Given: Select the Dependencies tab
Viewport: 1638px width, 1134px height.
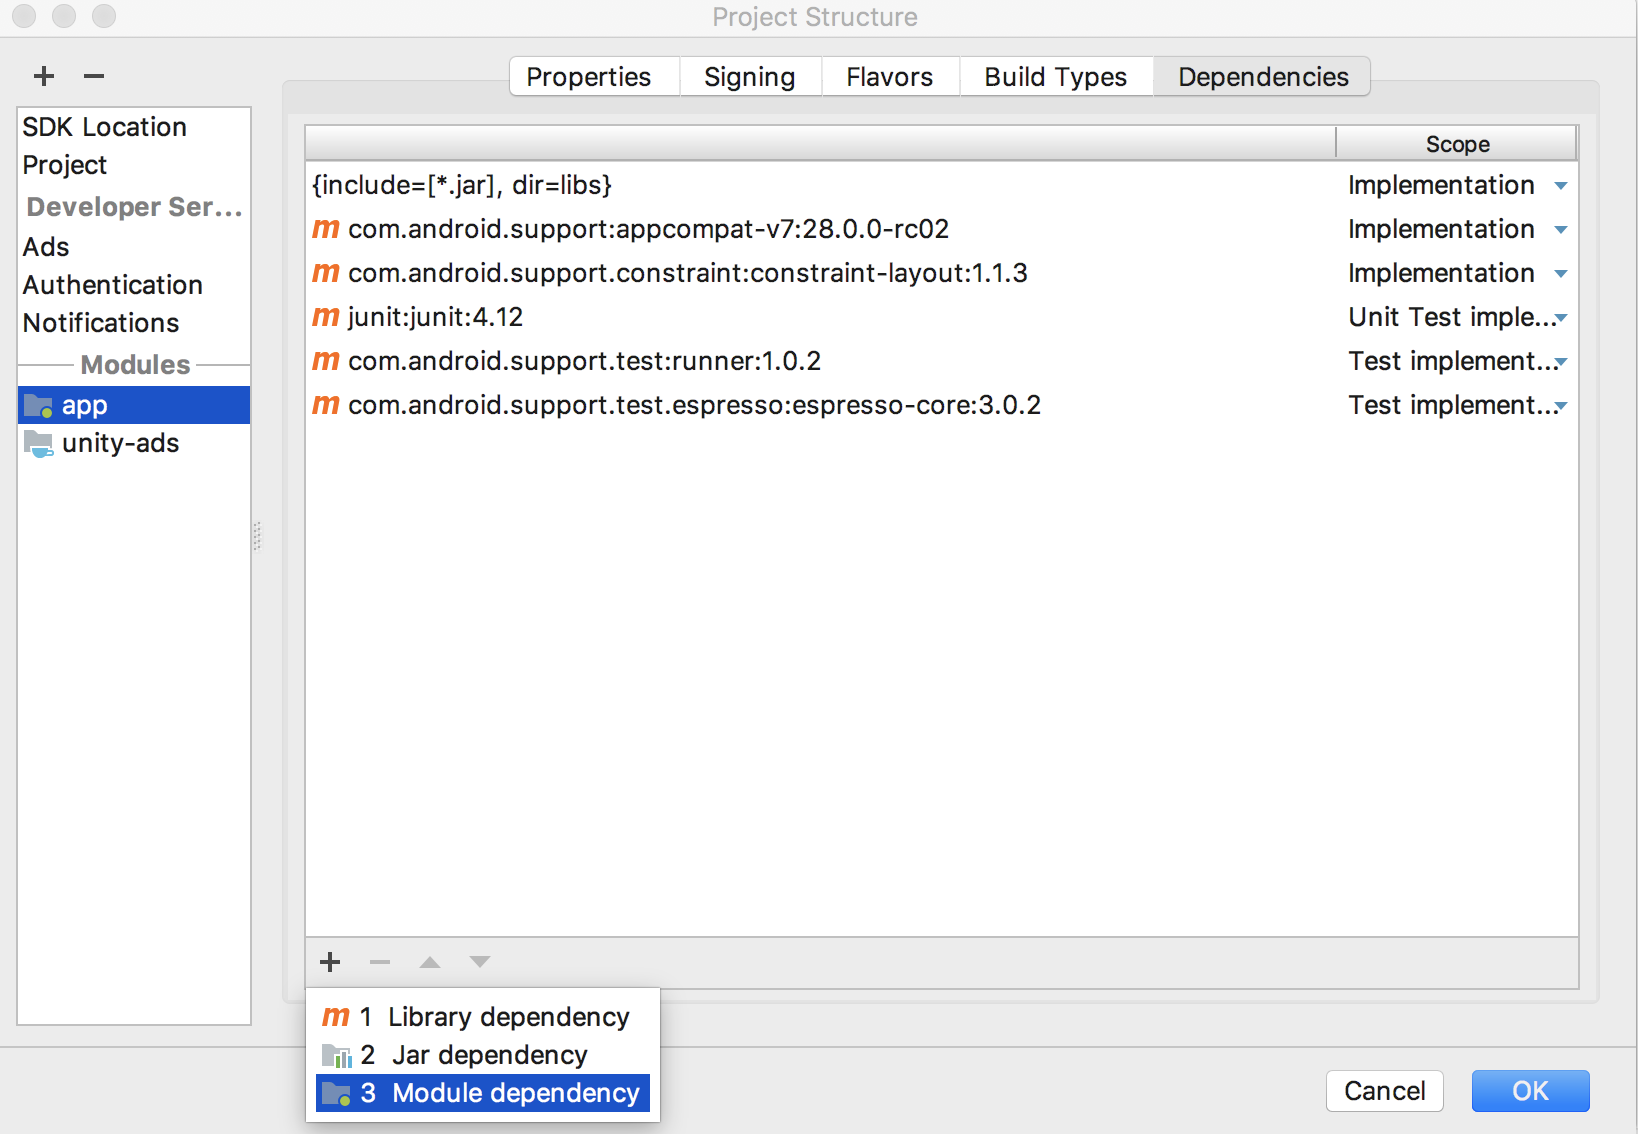Looking at the screenshot, I should (1263, 77).
